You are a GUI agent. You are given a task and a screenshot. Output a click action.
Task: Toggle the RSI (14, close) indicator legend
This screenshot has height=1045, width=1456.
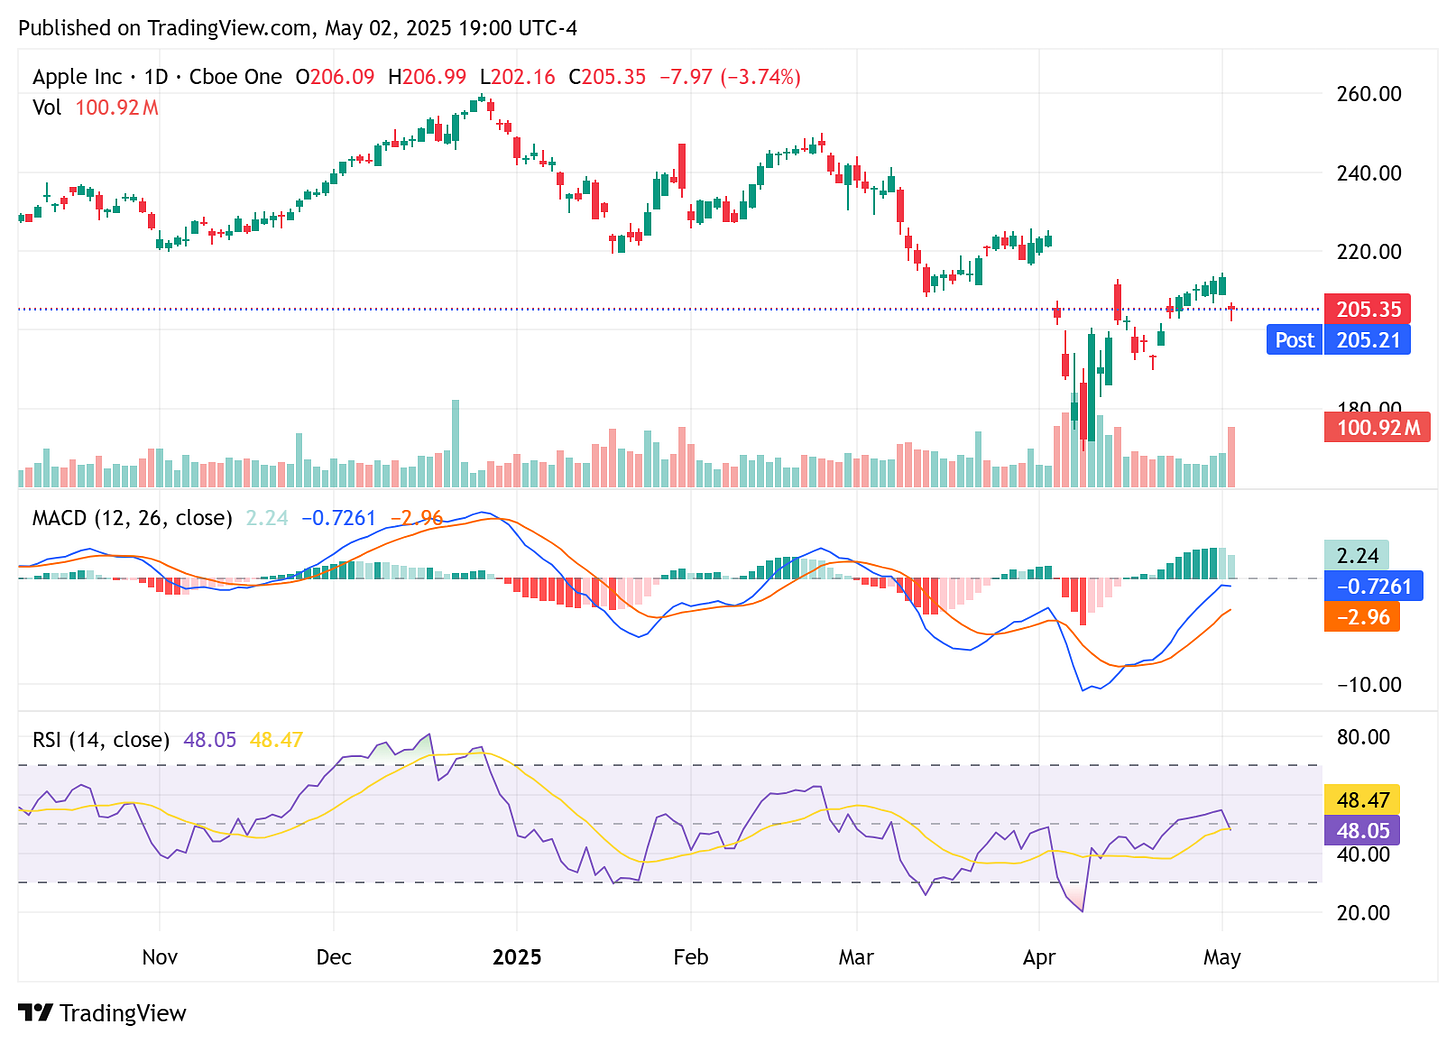click(x=100, y=740)
